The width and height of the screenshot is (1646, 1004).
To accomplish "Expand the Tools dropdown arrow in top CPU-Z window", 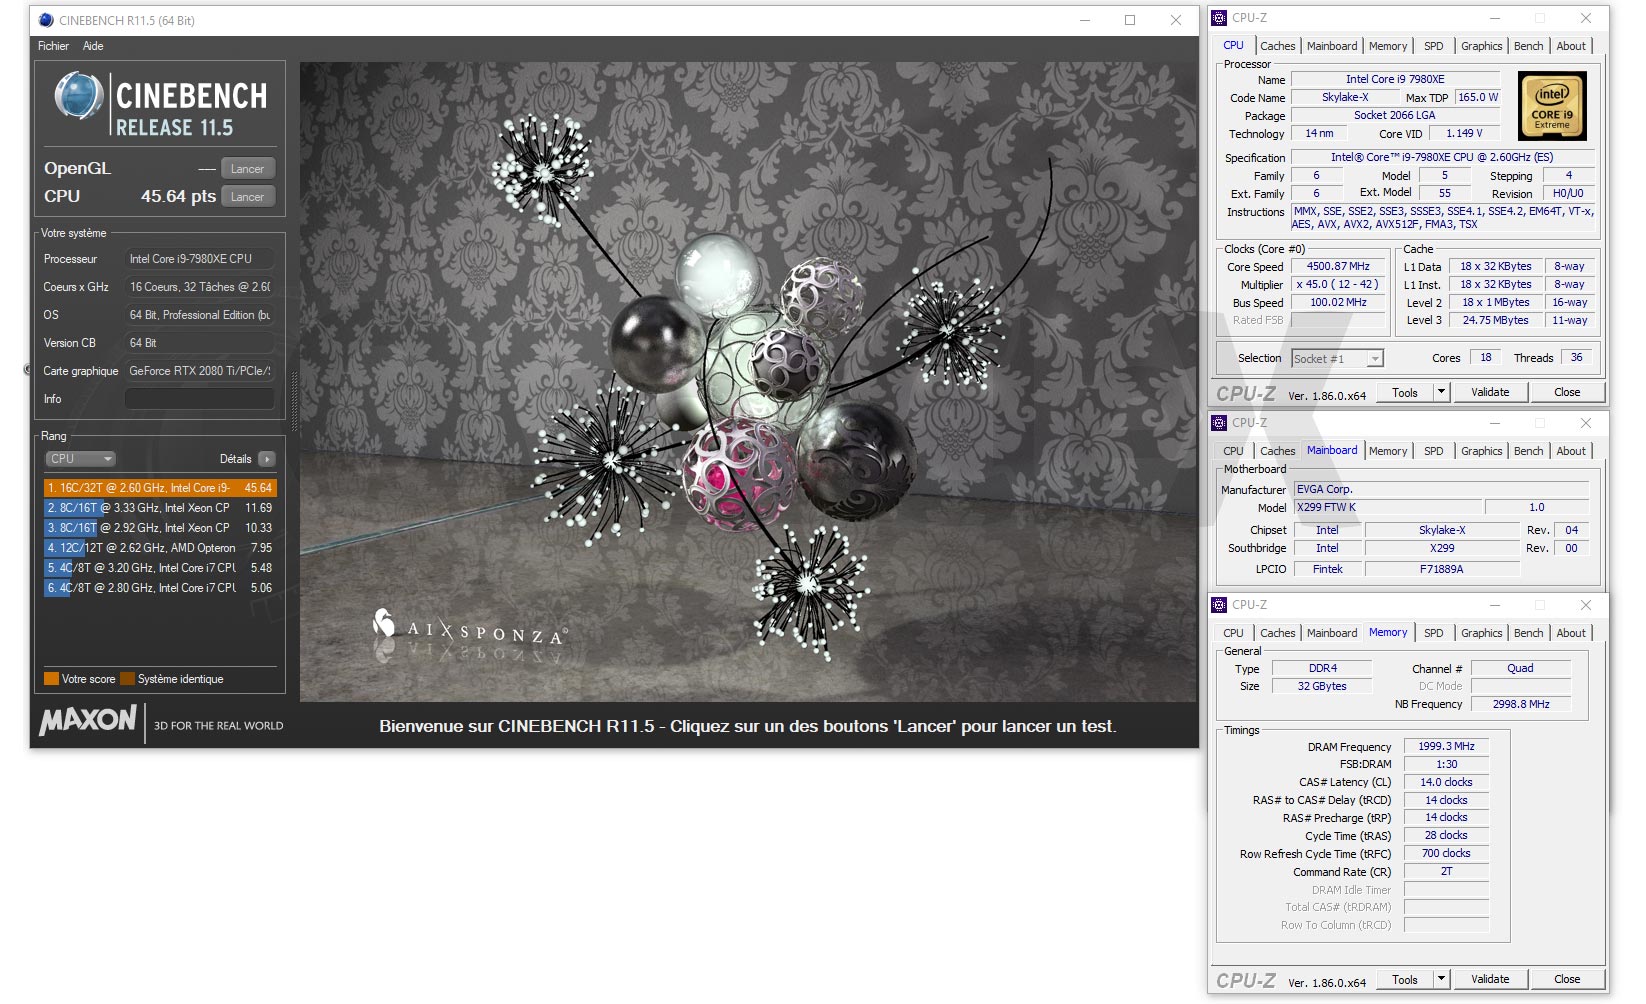I will pos(1441,393).
